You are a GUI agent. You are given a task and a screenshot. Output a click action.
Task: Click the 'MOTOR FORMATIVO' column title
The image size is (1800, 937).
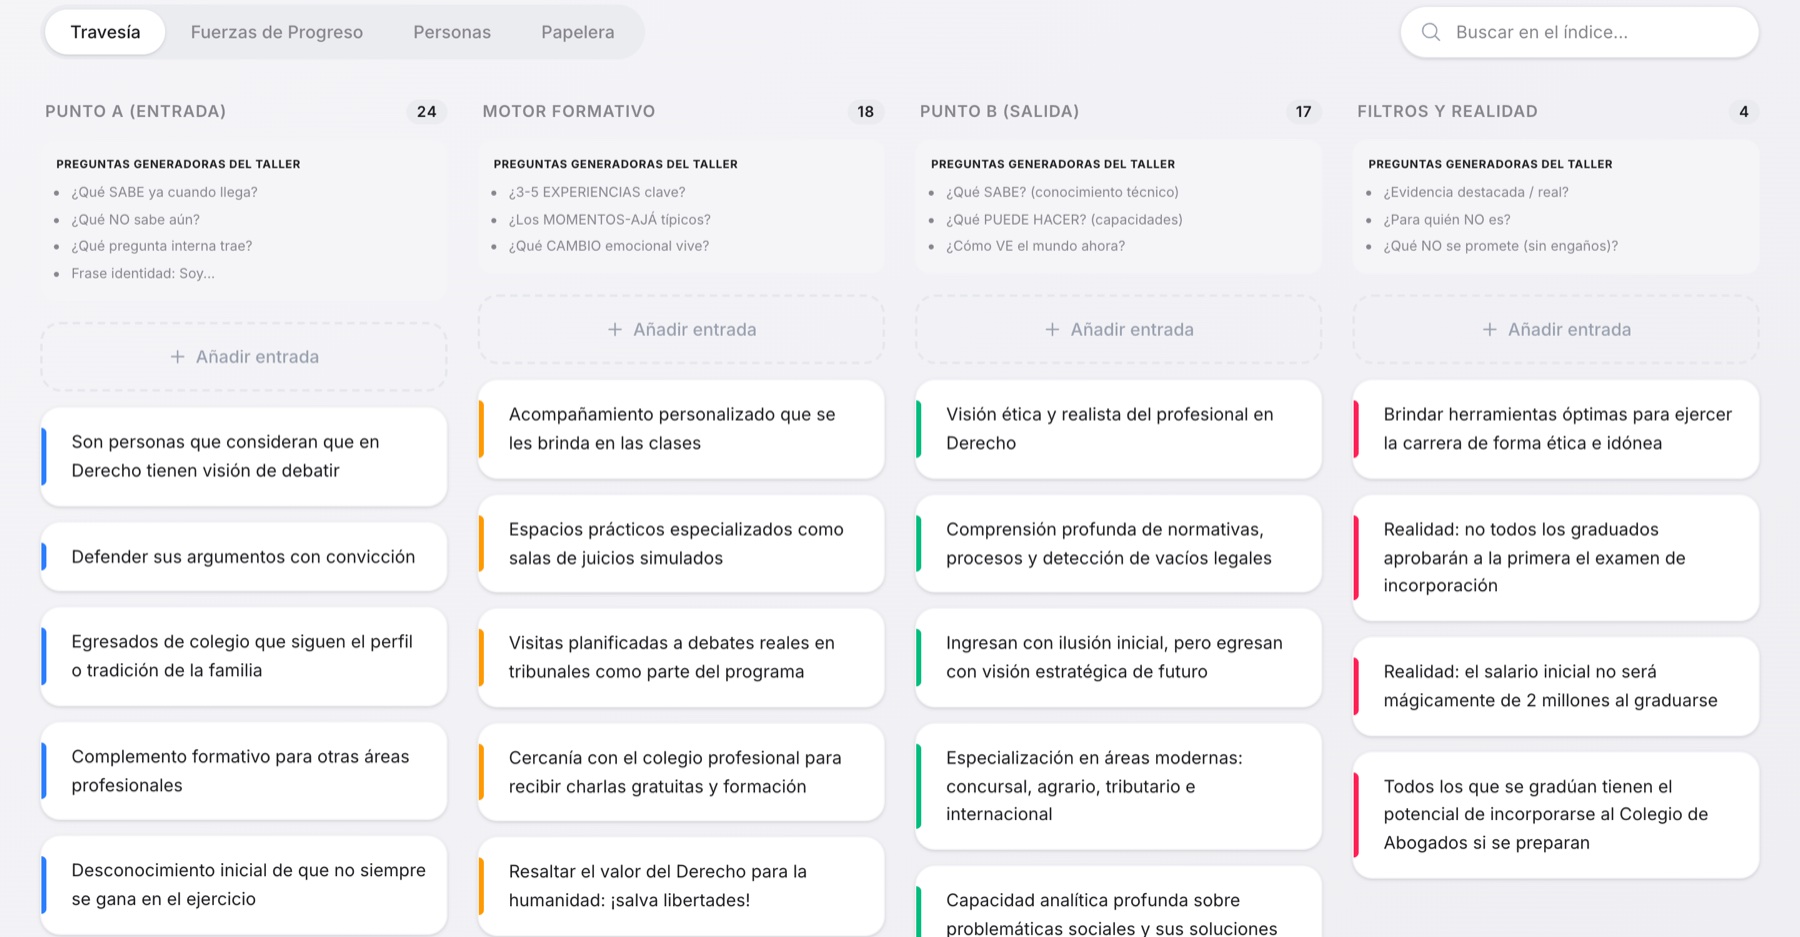pos(569,111)
